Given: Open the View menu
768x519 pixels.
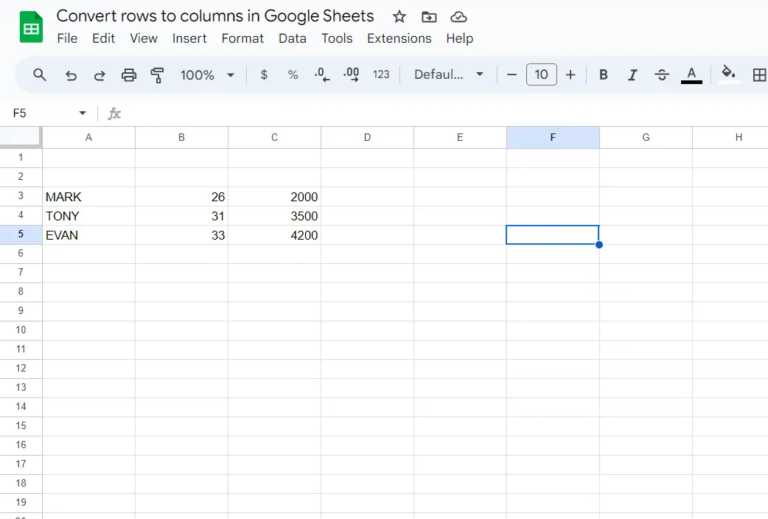Looking at the screenshot, I should pyautogui.click(x=144, y=38).
